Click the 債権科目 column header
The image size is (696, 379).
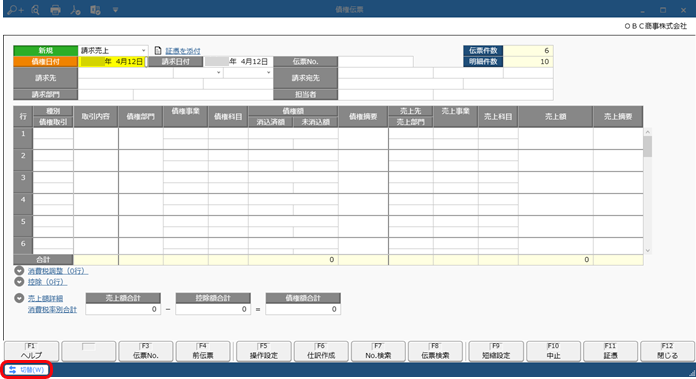[x=228, y=117]
